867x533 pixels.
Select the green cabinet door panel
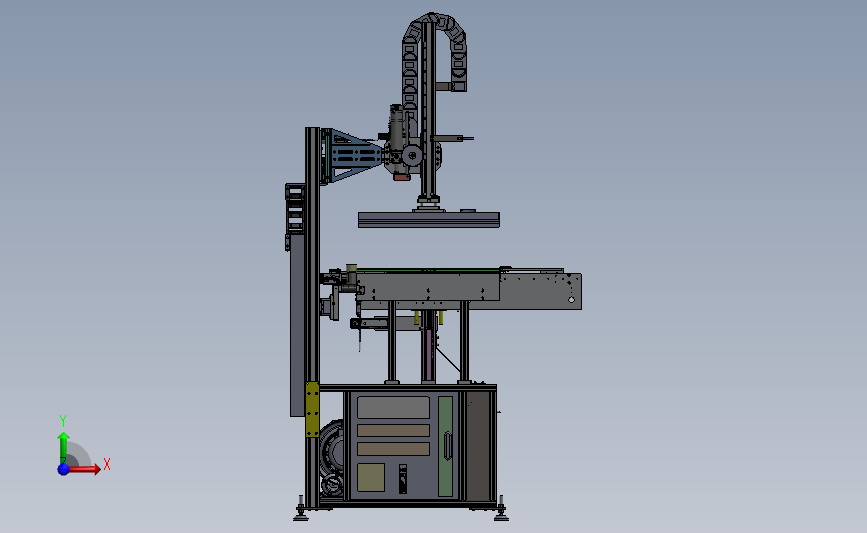point(445,446)
